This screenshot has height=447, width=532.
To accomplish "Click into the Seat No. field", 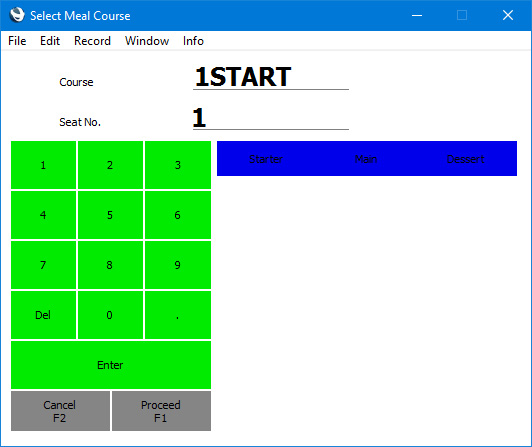I will click(x=271, y=117).
